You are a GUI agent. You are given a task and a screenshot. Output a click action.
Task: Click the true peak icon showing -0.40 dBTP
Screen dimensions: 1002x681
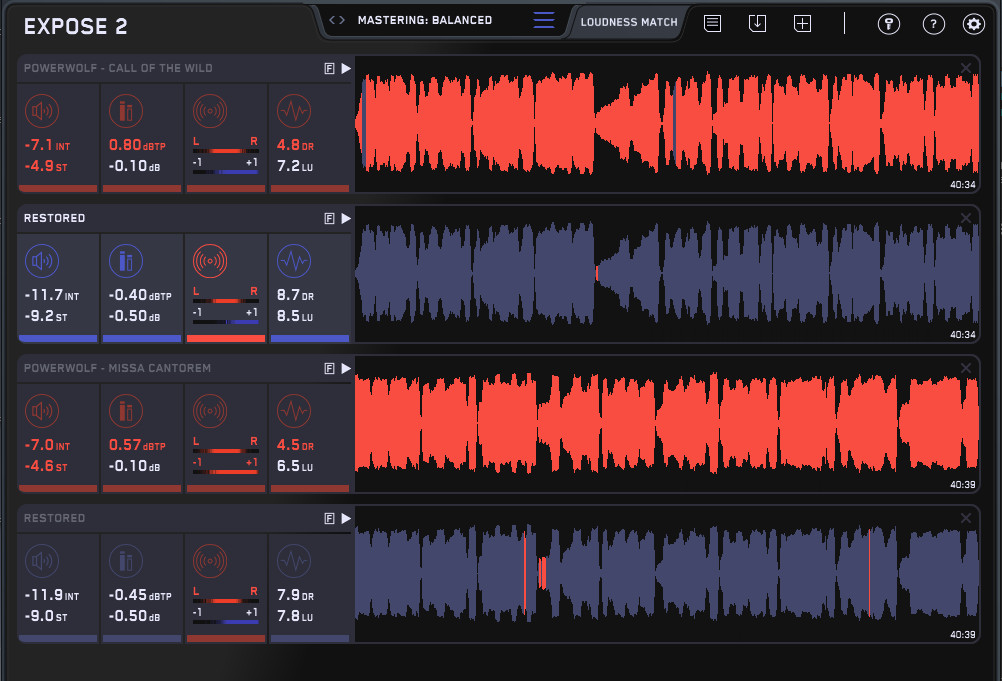(126, 261)
